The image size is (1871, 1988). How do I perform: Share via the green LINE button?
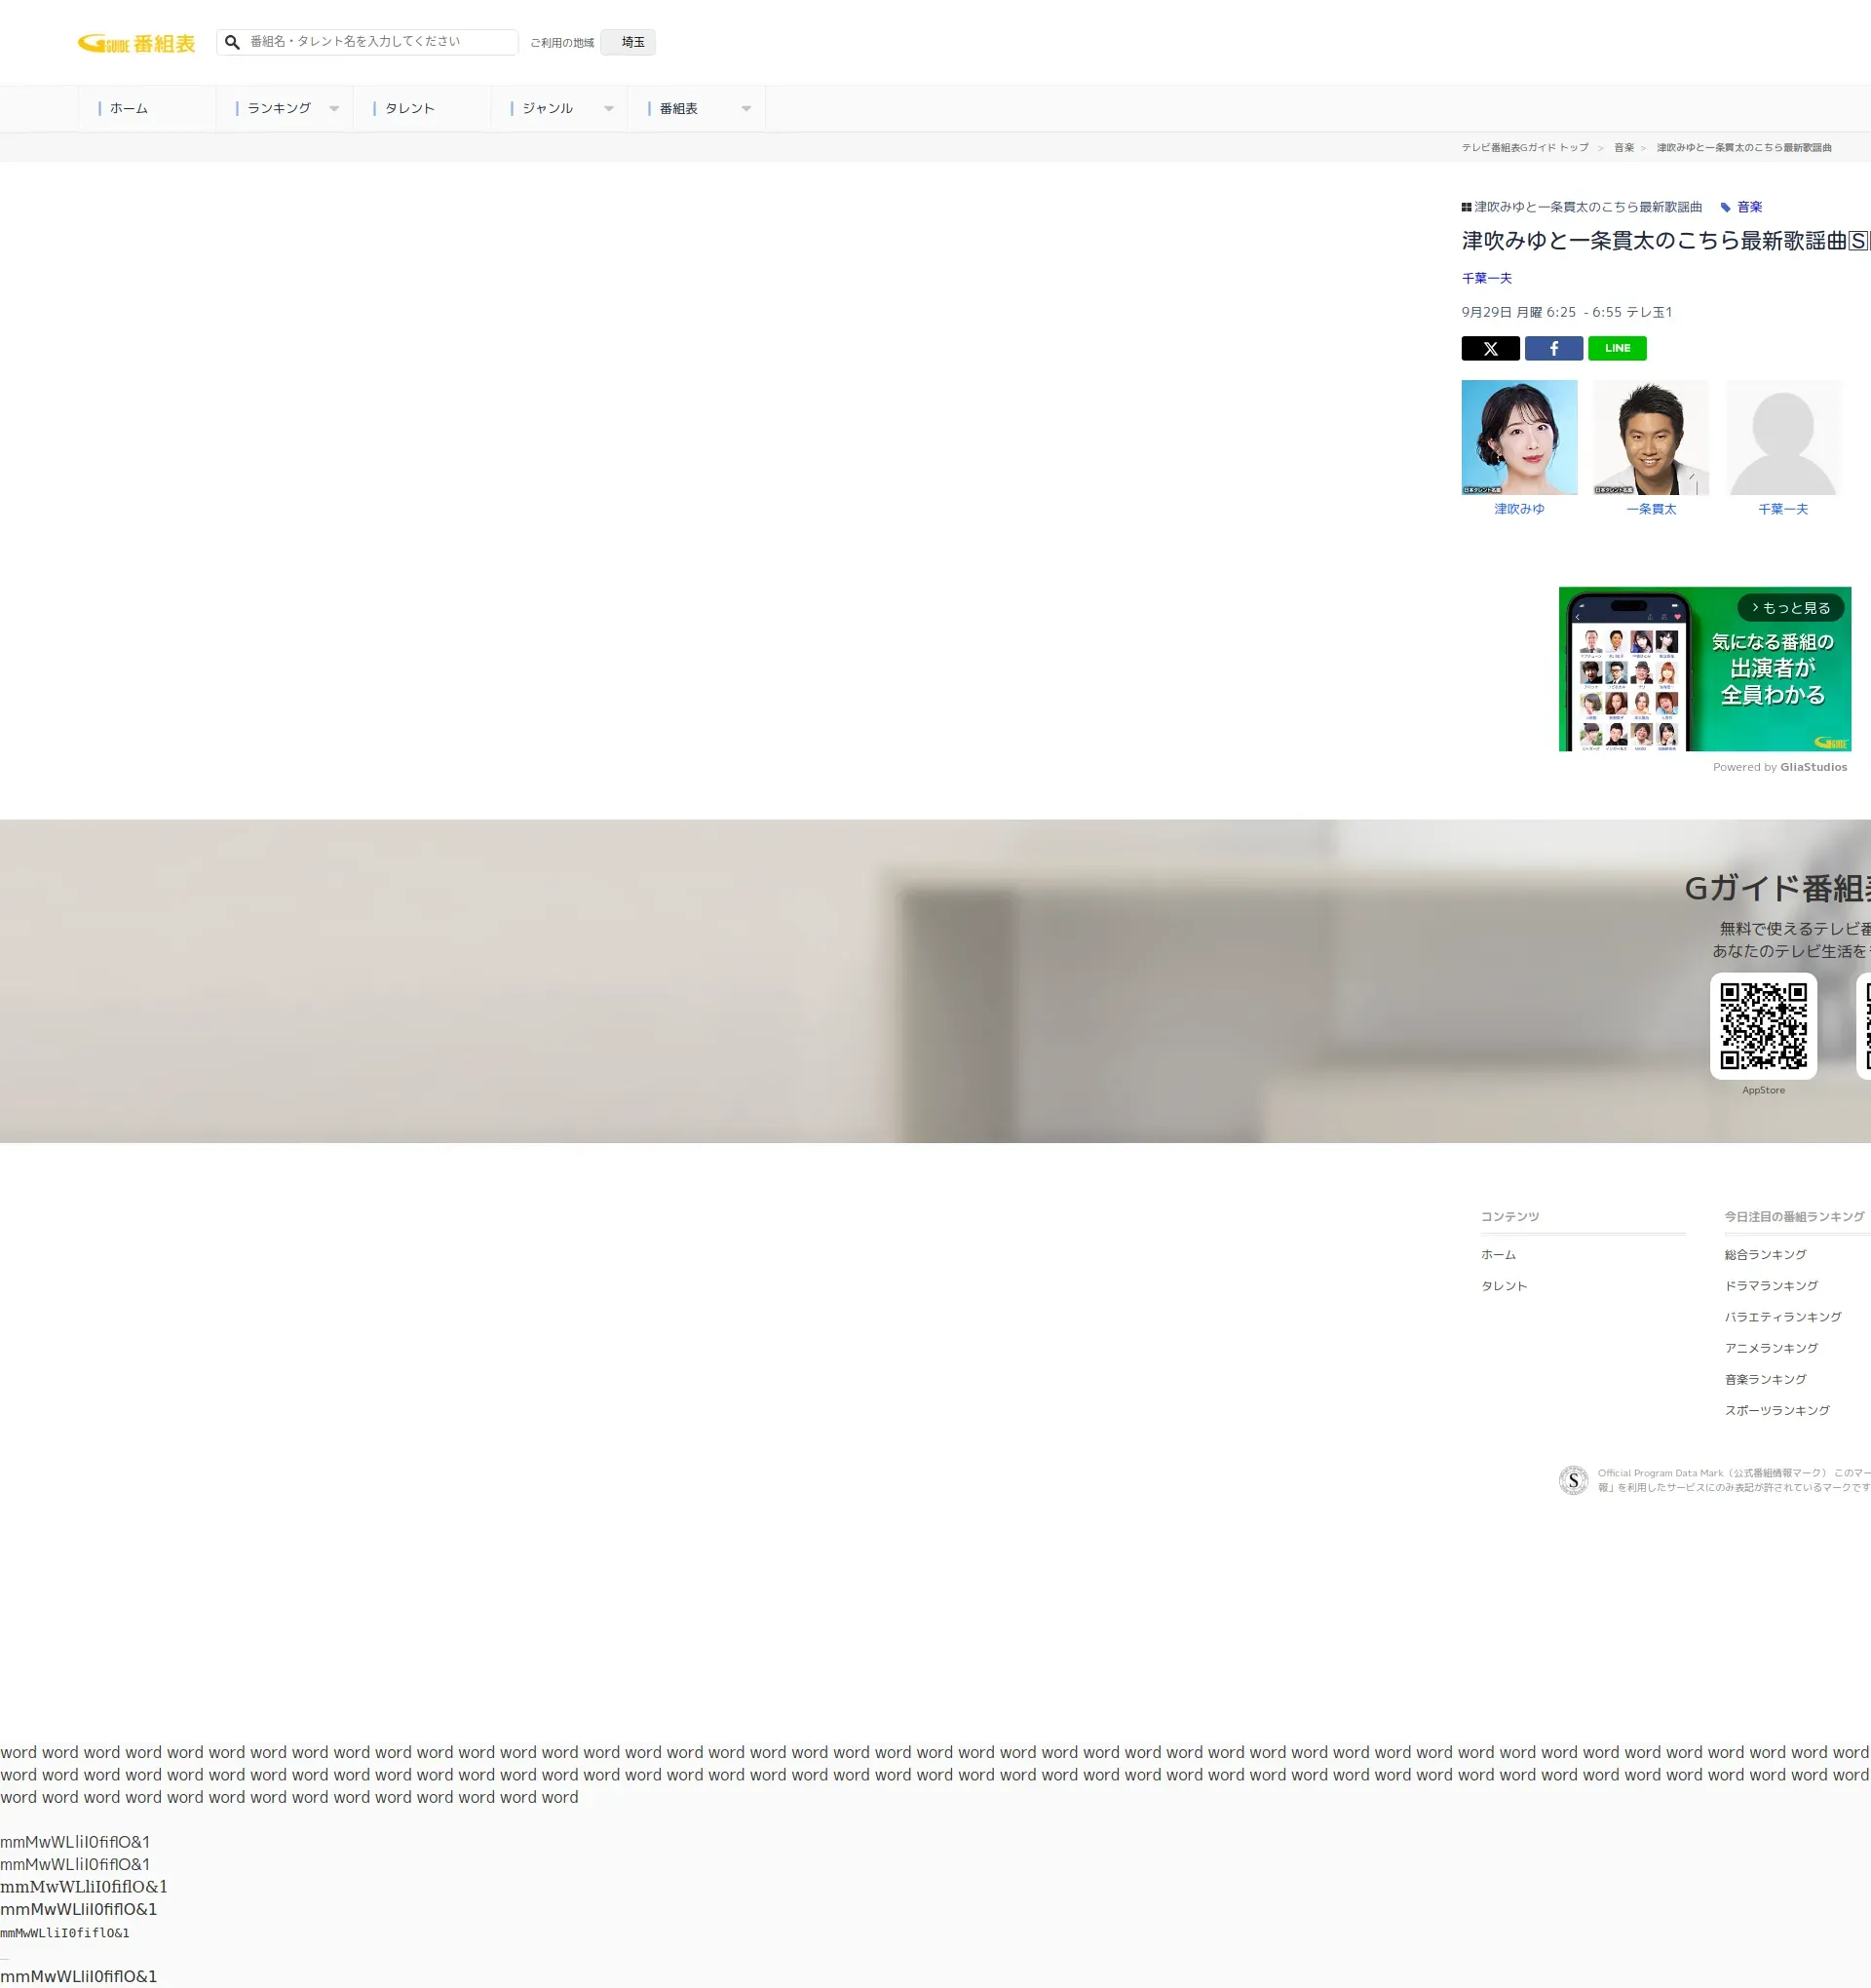point(1616,348)
